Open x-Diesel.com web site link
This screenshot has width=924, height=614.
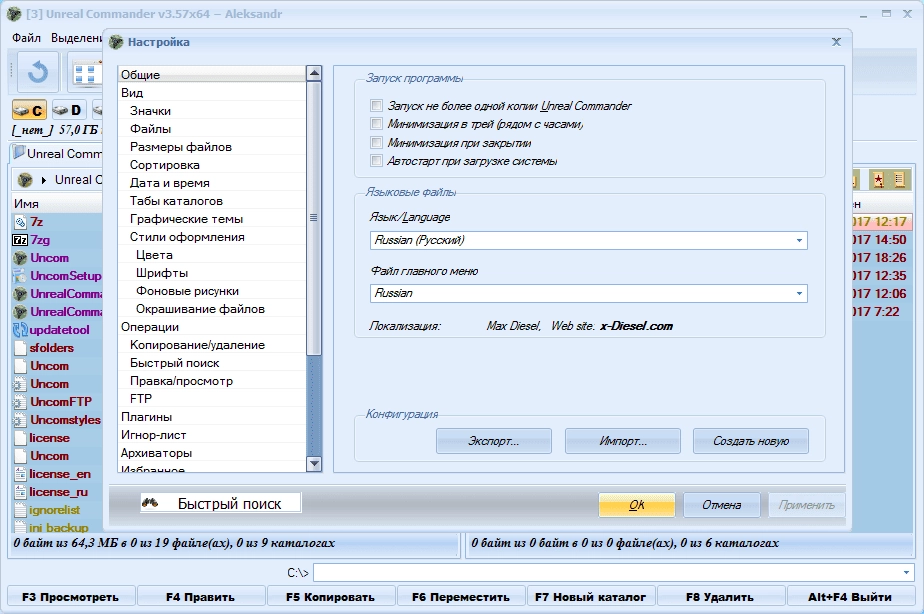636,326
